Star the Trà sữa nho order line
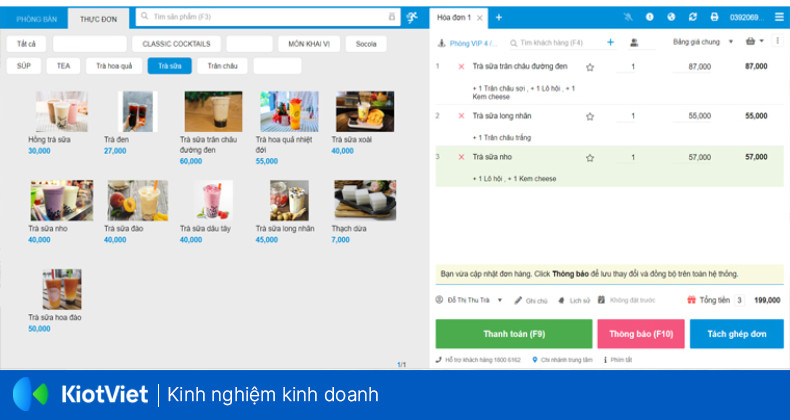The image size is (790, 420). tap(589, 157)
